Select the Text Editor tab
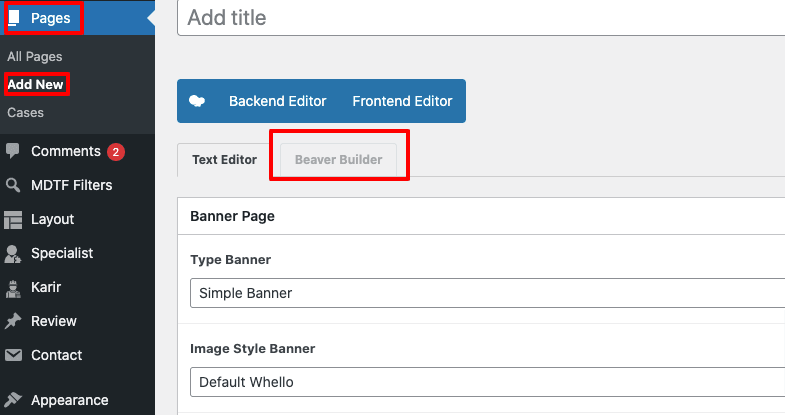The height and width of the screenshot is (415, 785). [224, 160]
